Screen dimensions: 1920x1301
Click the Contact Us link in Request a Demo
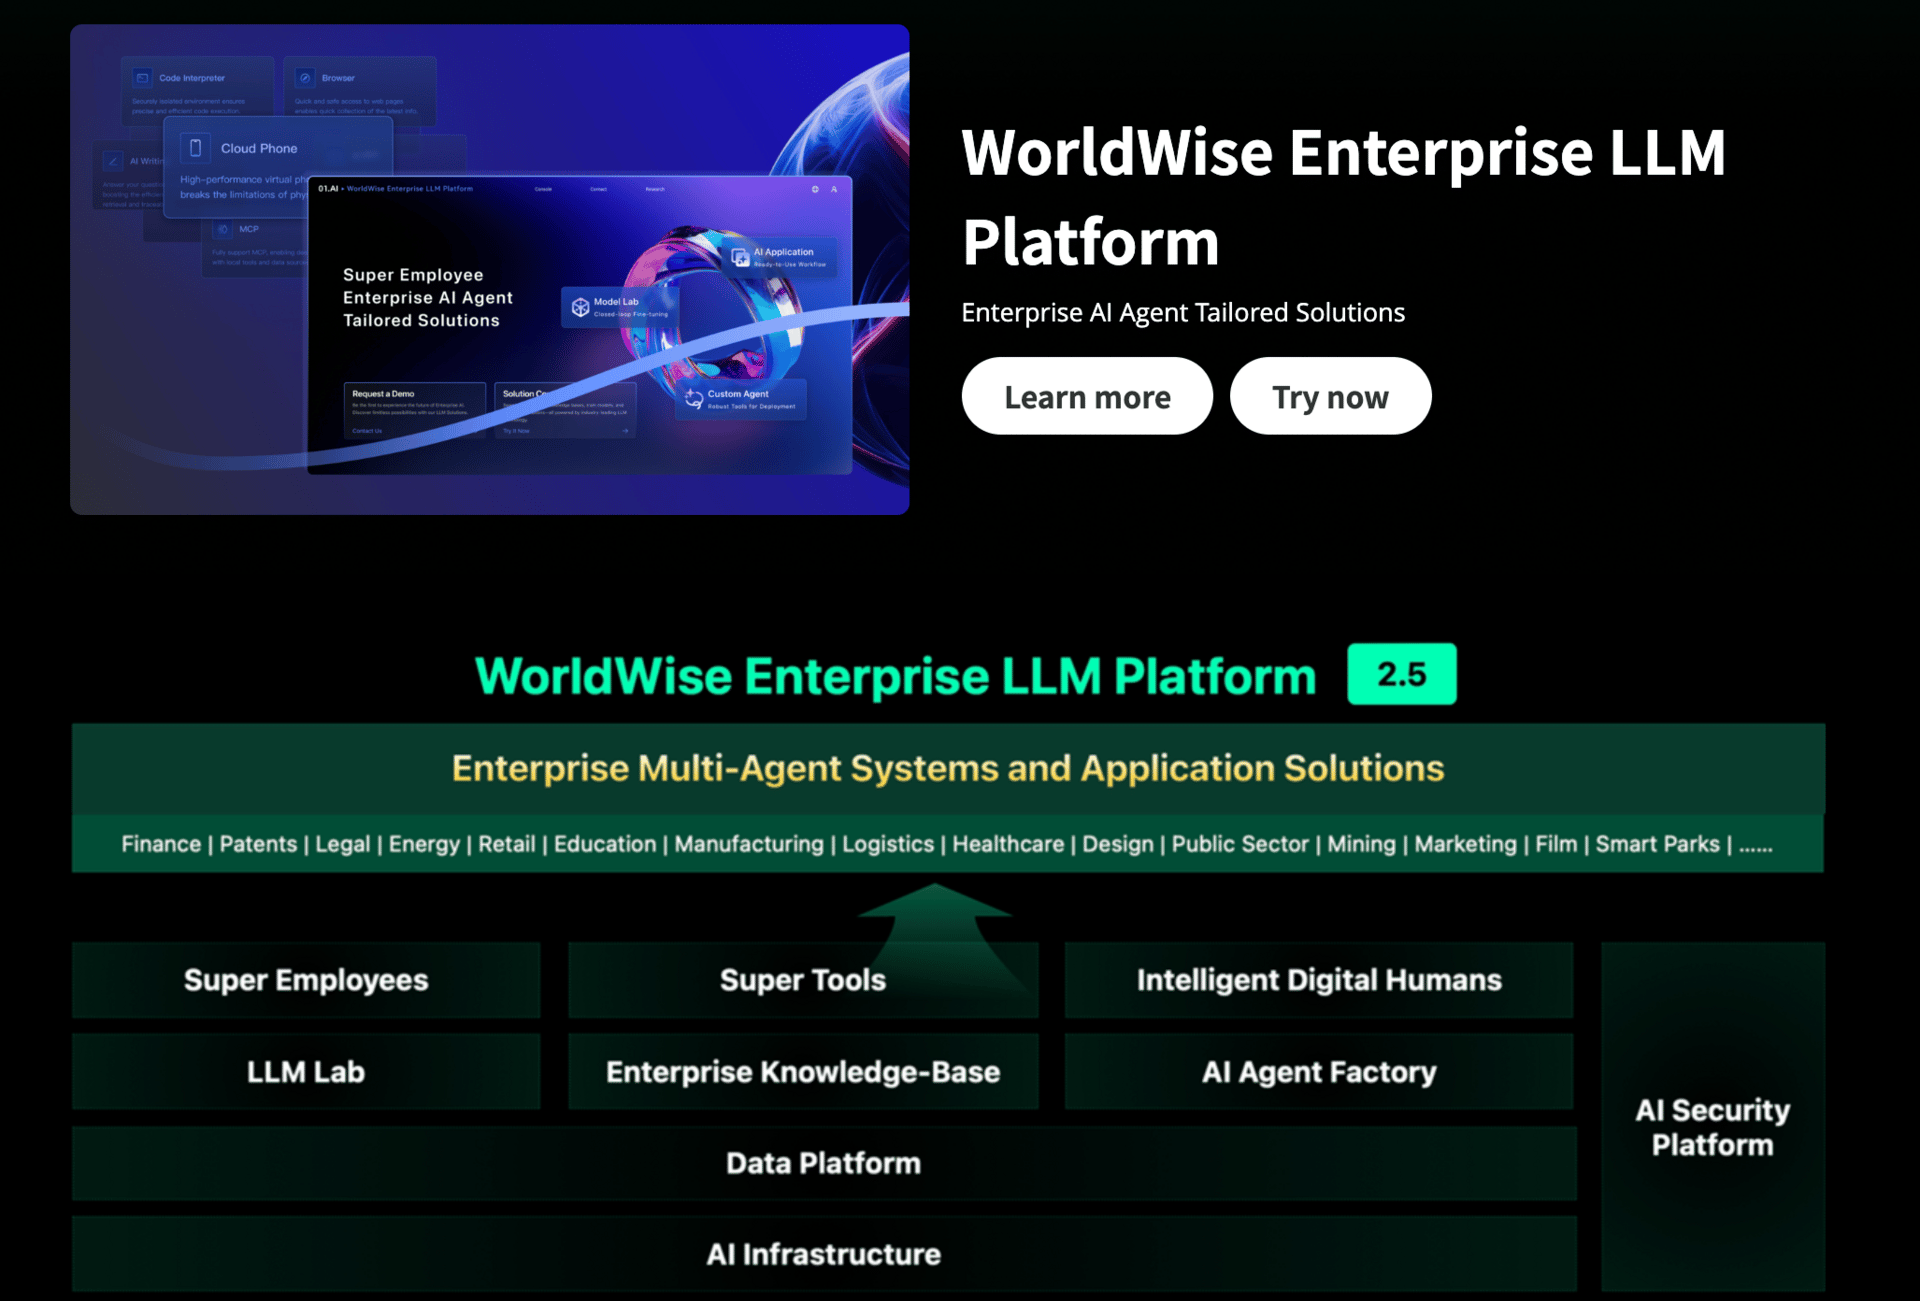367,430
